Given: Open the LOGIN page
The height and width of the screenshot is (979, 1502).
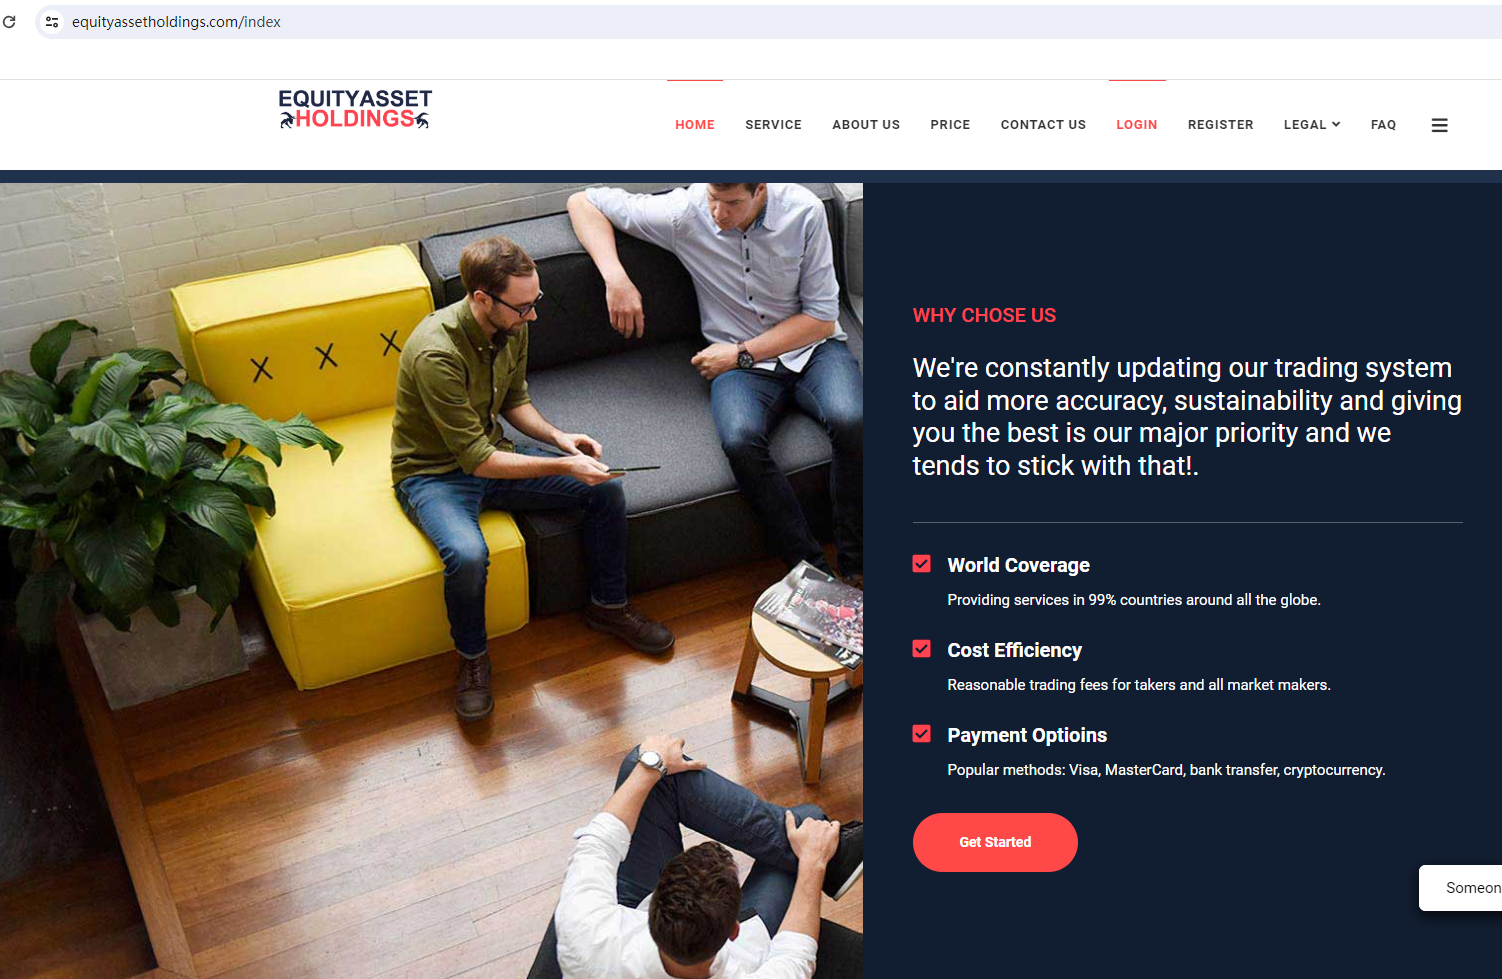Looking at the screenshot, I should coord(1137,125).
